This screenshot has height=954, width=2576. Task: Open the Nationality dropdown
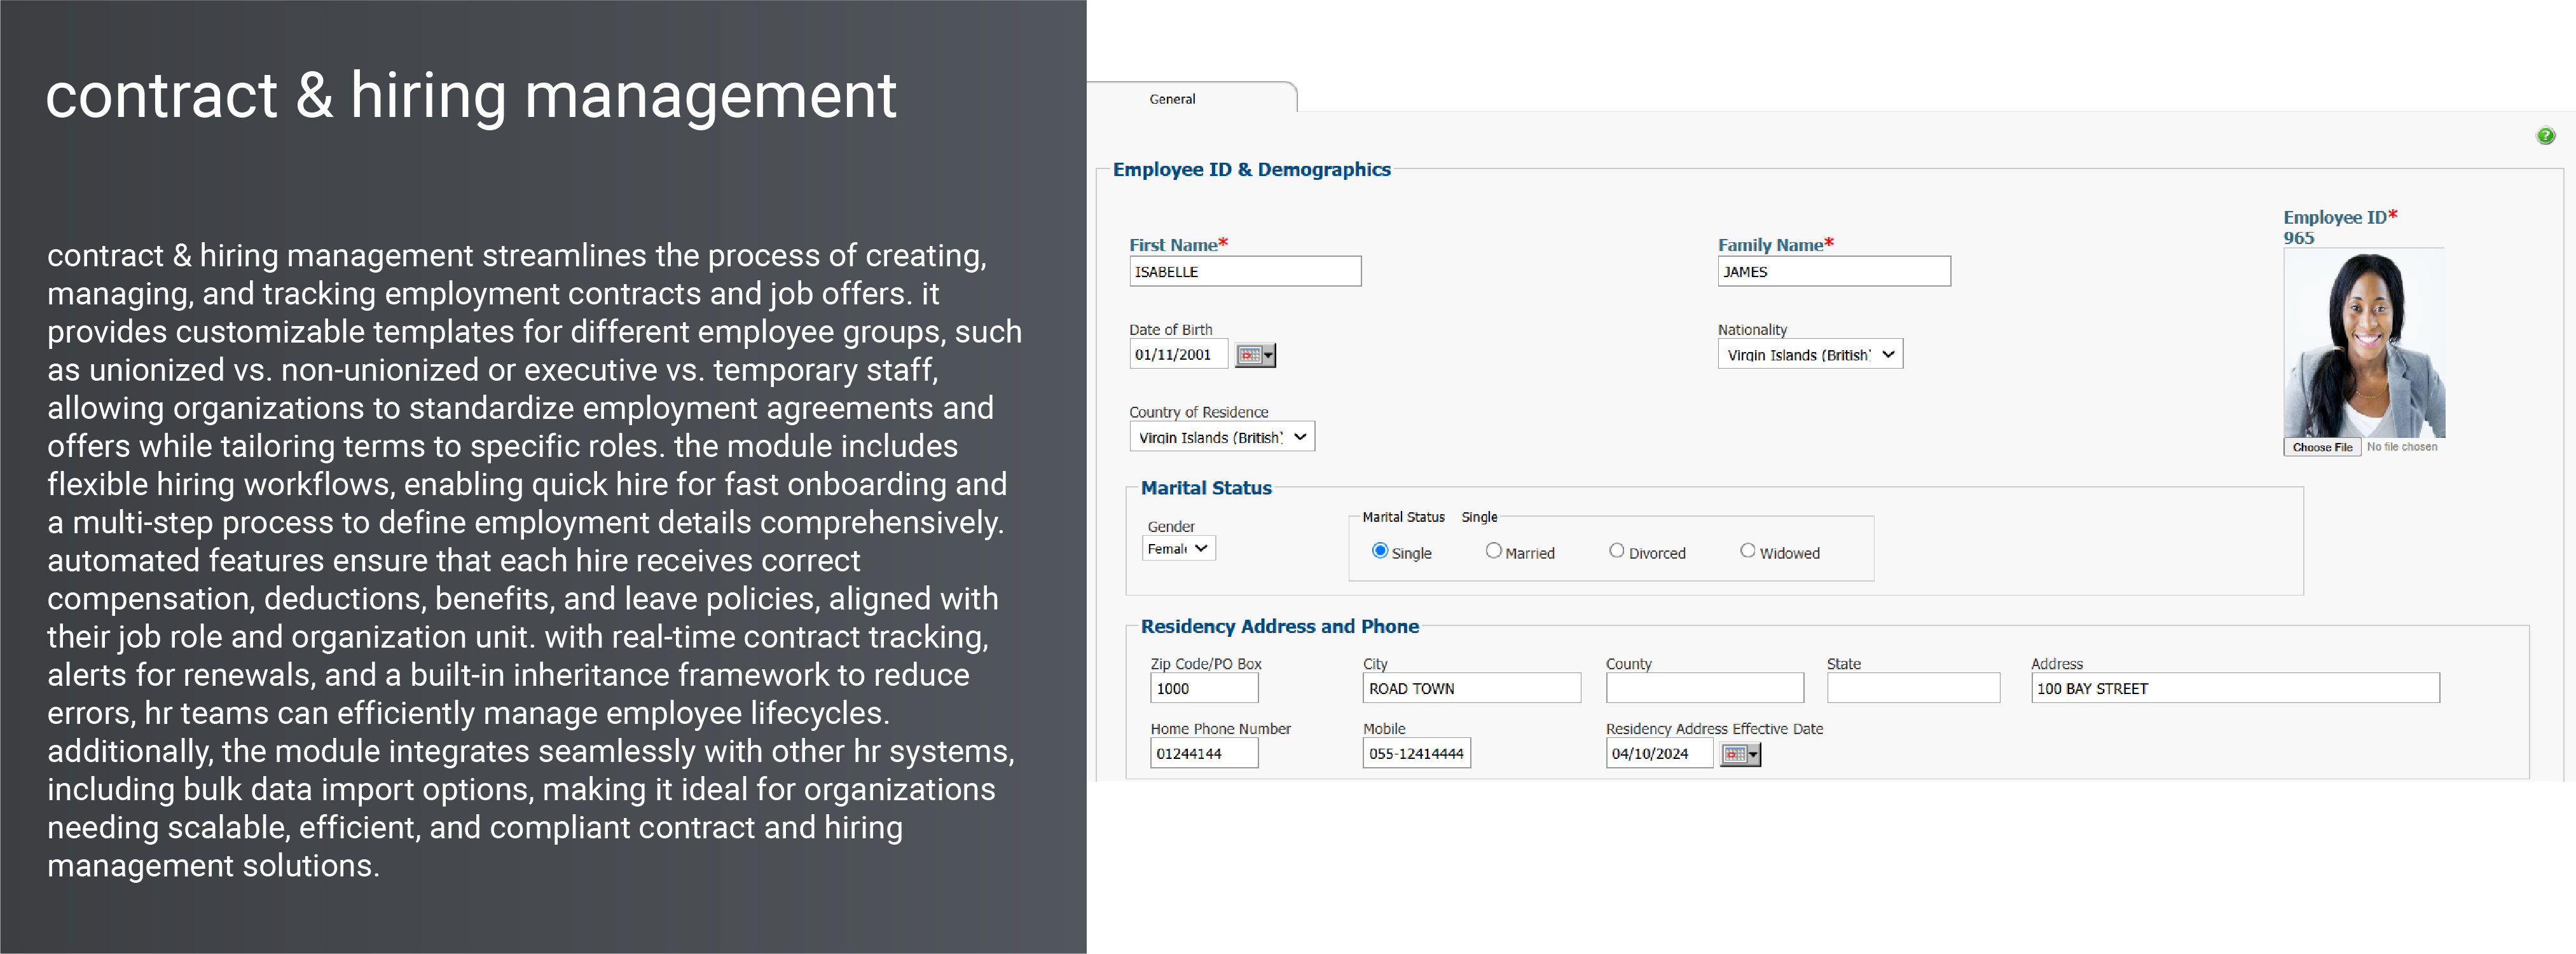pyautogui.click(x=1810, y=354)
